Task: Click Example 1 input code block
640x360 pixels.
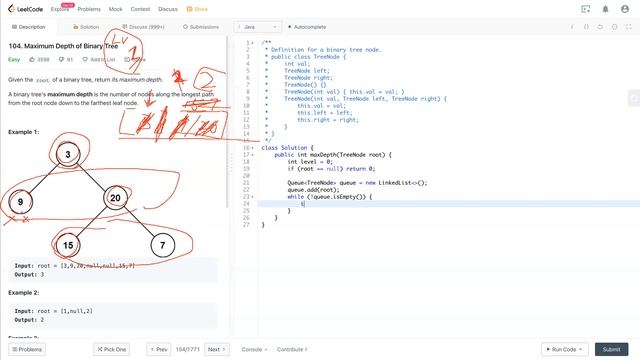Action: pos(113,270)
